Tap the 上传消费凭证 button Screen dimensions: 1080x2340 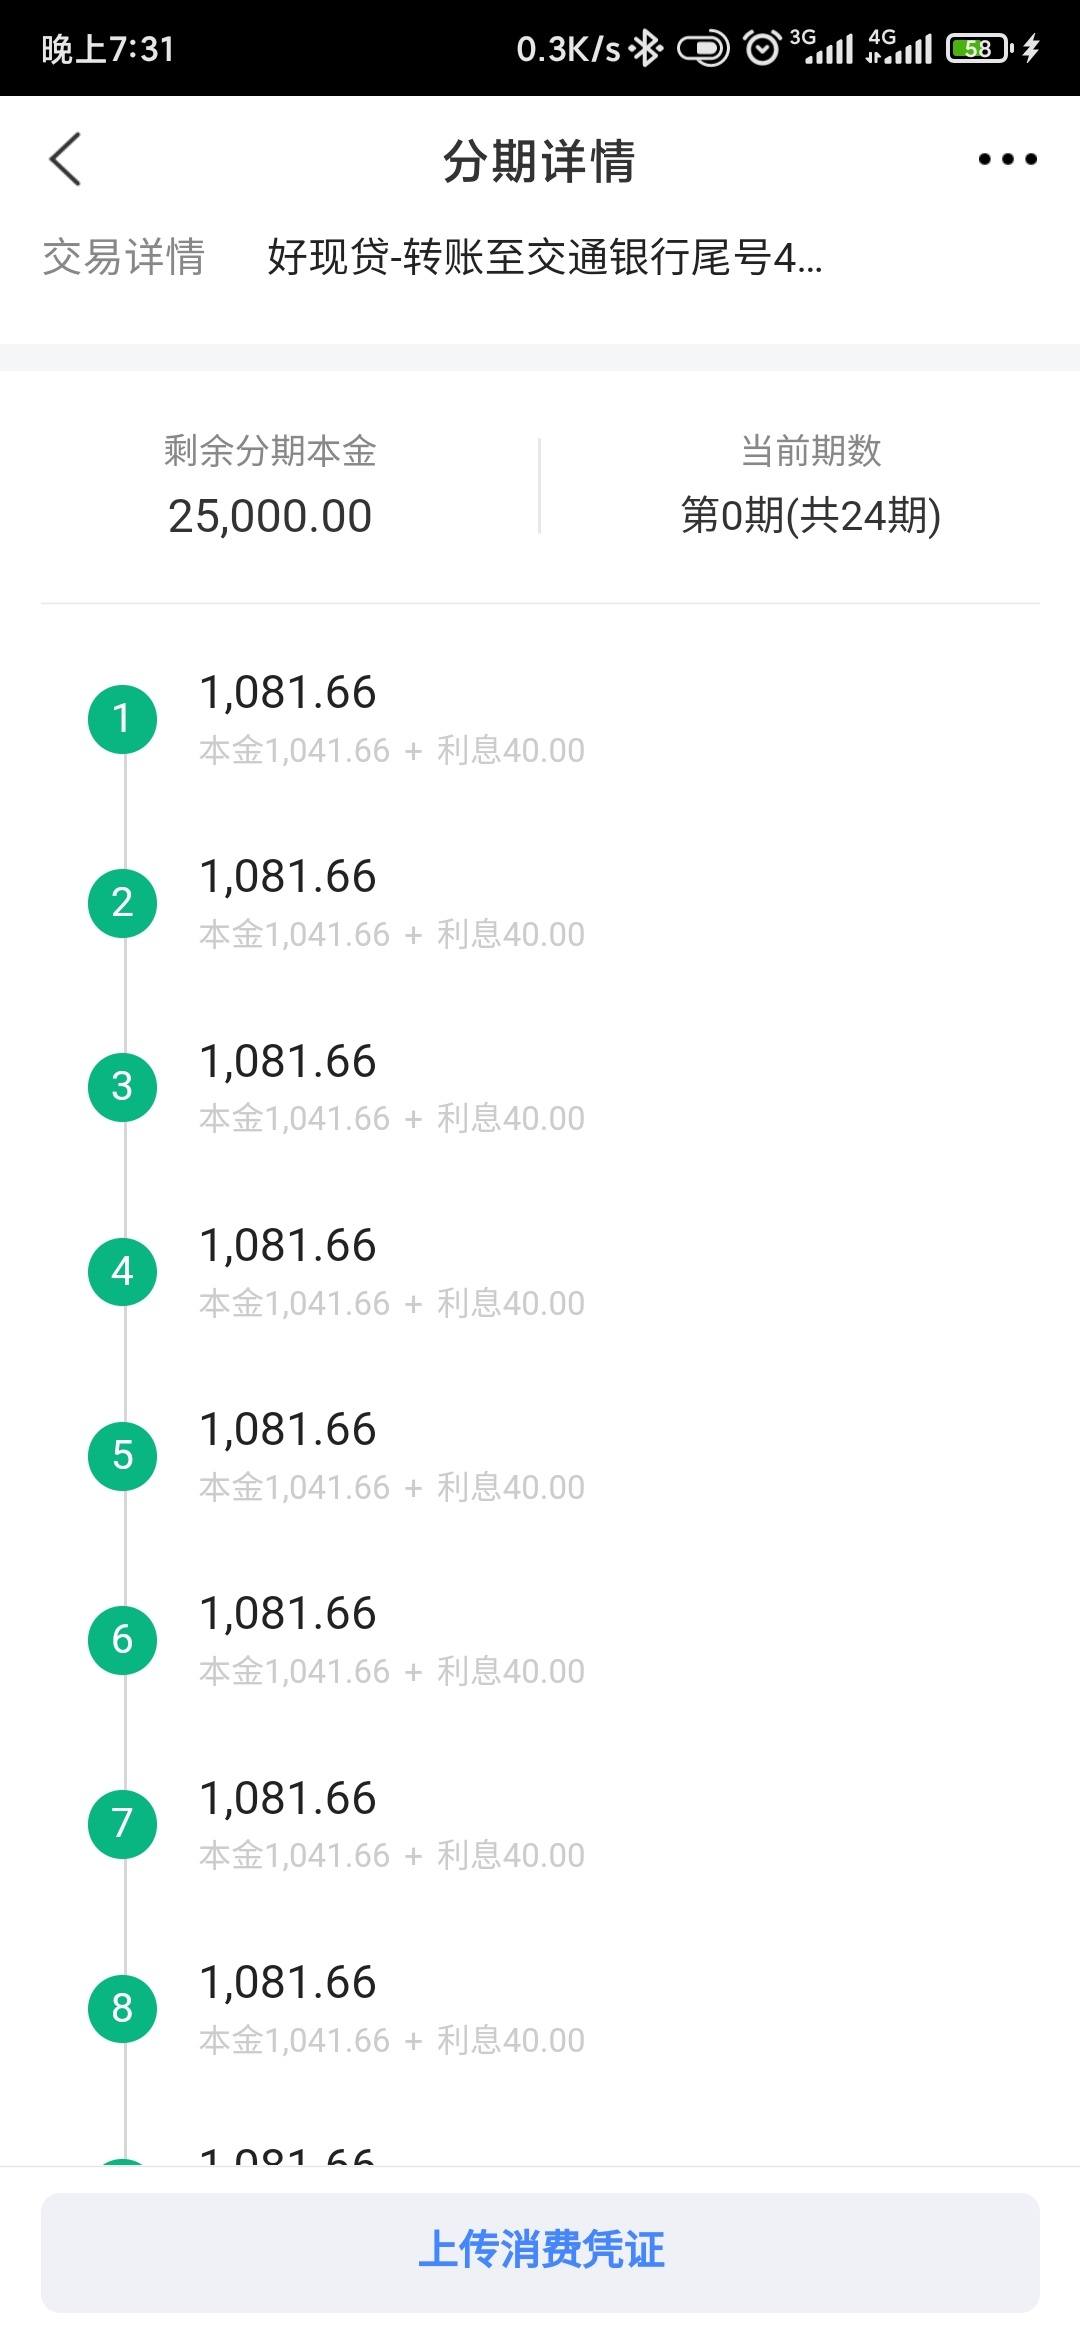(540, 2252)
